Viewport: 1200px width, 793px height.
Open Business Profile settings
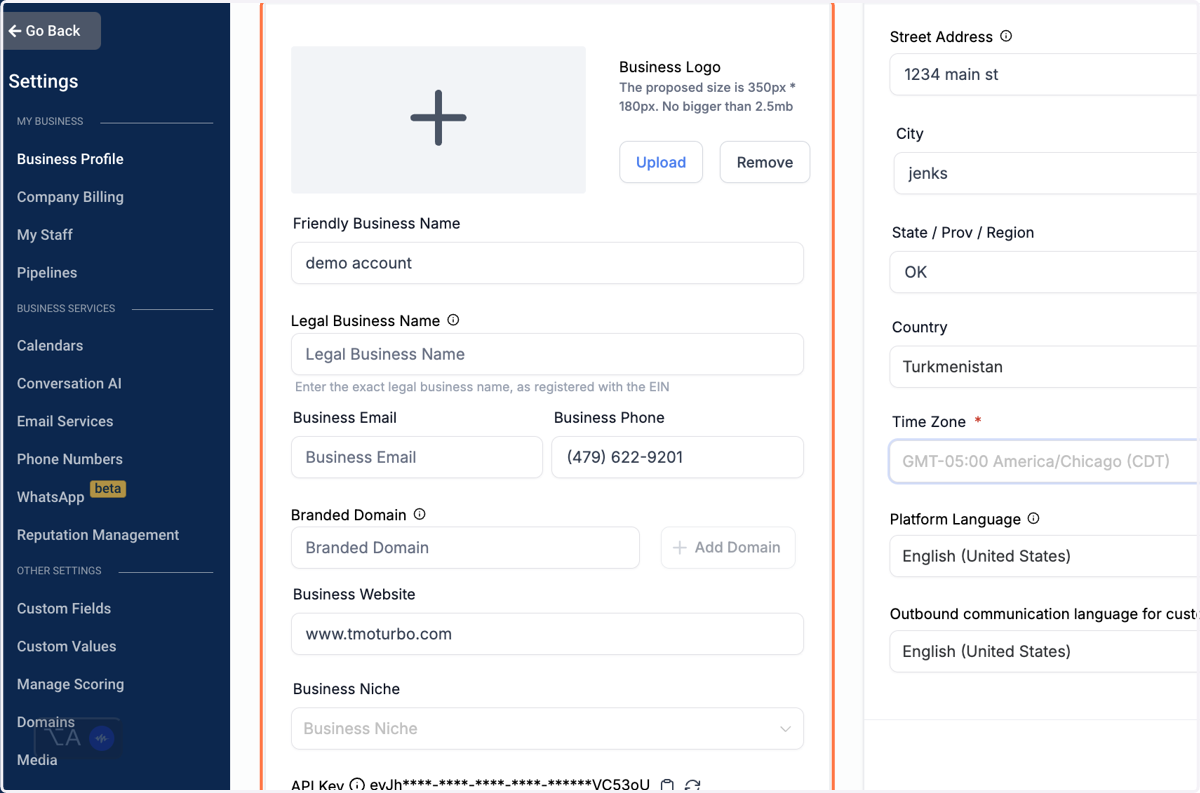(70, 159)
